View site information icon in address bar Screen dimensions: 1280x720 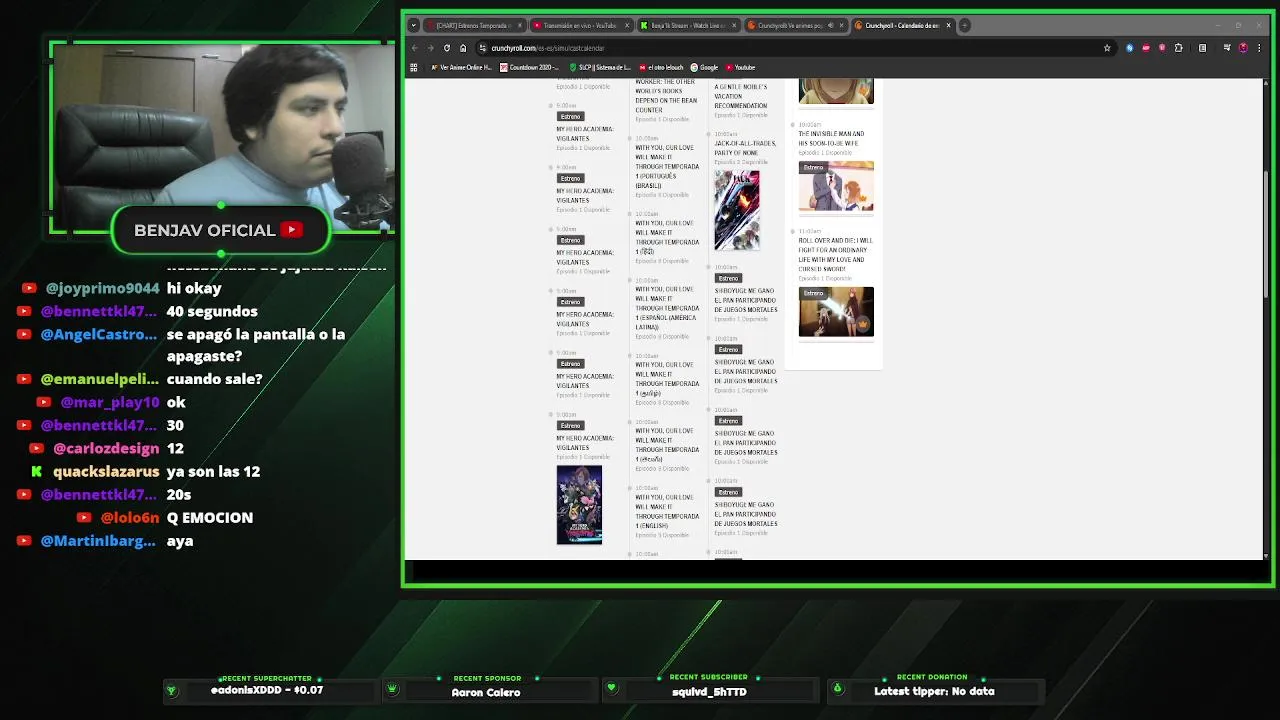coord(482,48)
